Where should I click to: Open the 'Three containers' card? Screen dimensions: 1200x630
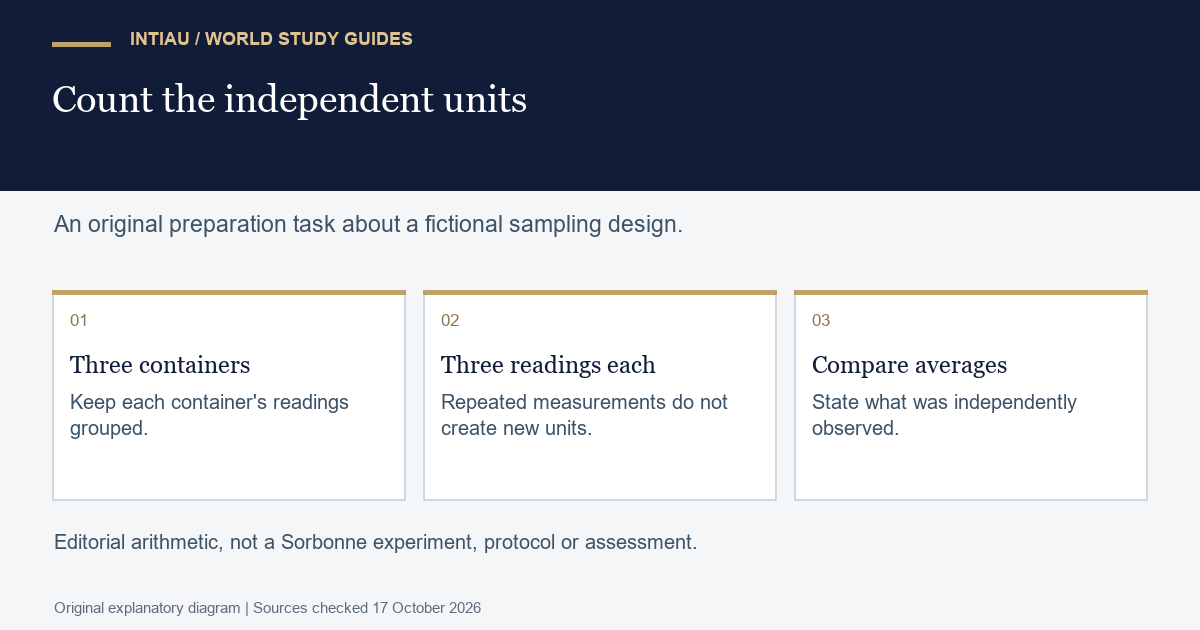pyautogui.click(x=229, y=395)
